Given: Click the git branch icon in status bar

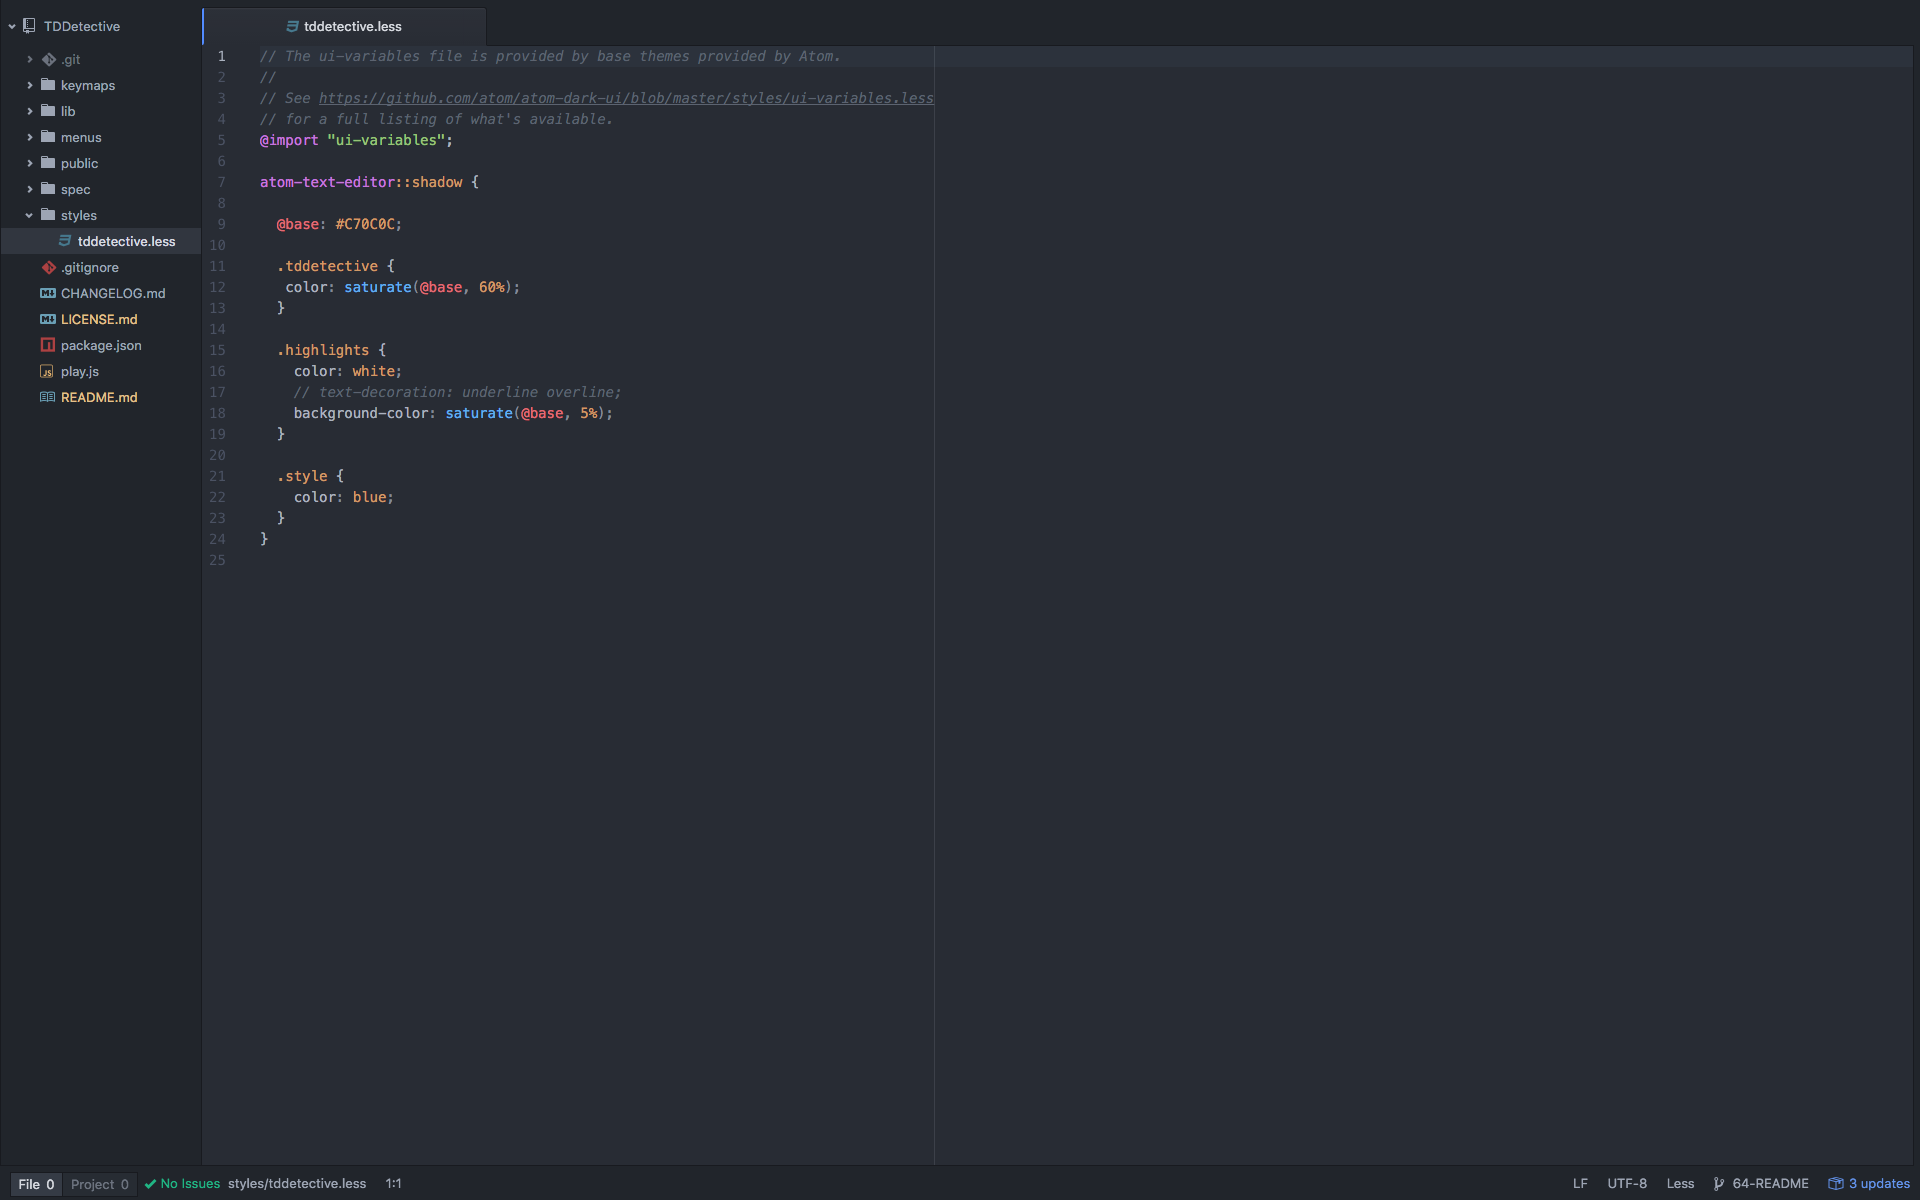Looking at the screenshot, I should pyautogui.click(x=1719, y=1184).
